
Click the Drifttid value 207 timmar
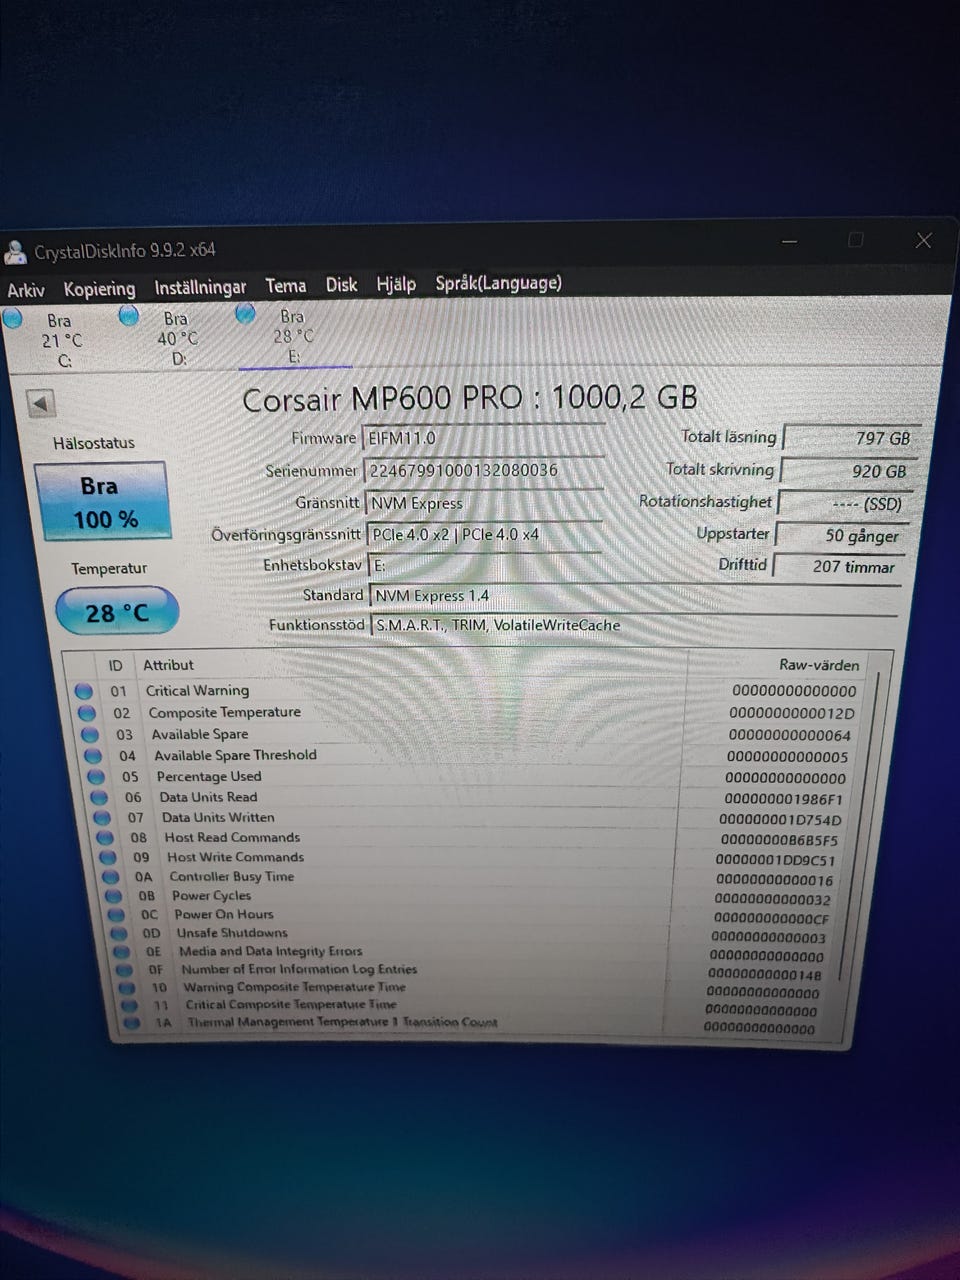pyautogui.click(x=838, y=566)
